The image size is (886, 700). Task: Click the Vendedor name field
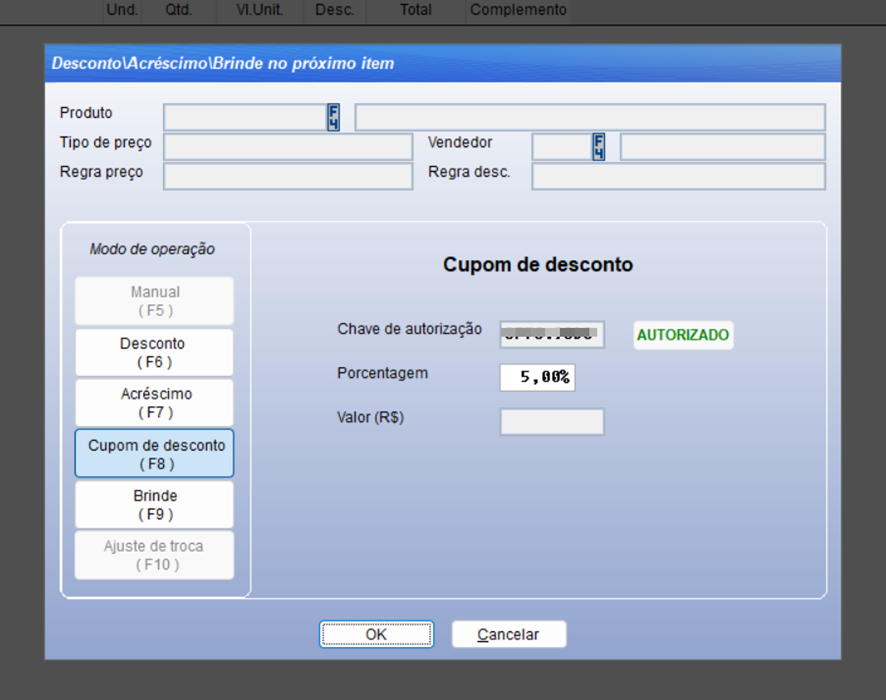[724, 145]
